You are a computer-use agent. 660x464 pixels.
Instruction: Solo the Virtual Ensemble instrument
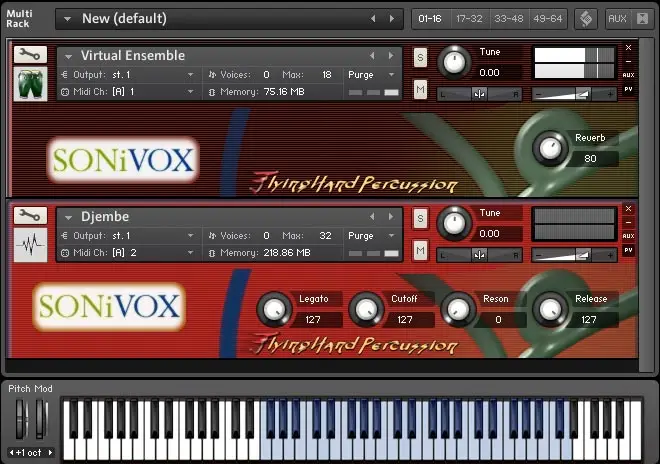420,58
